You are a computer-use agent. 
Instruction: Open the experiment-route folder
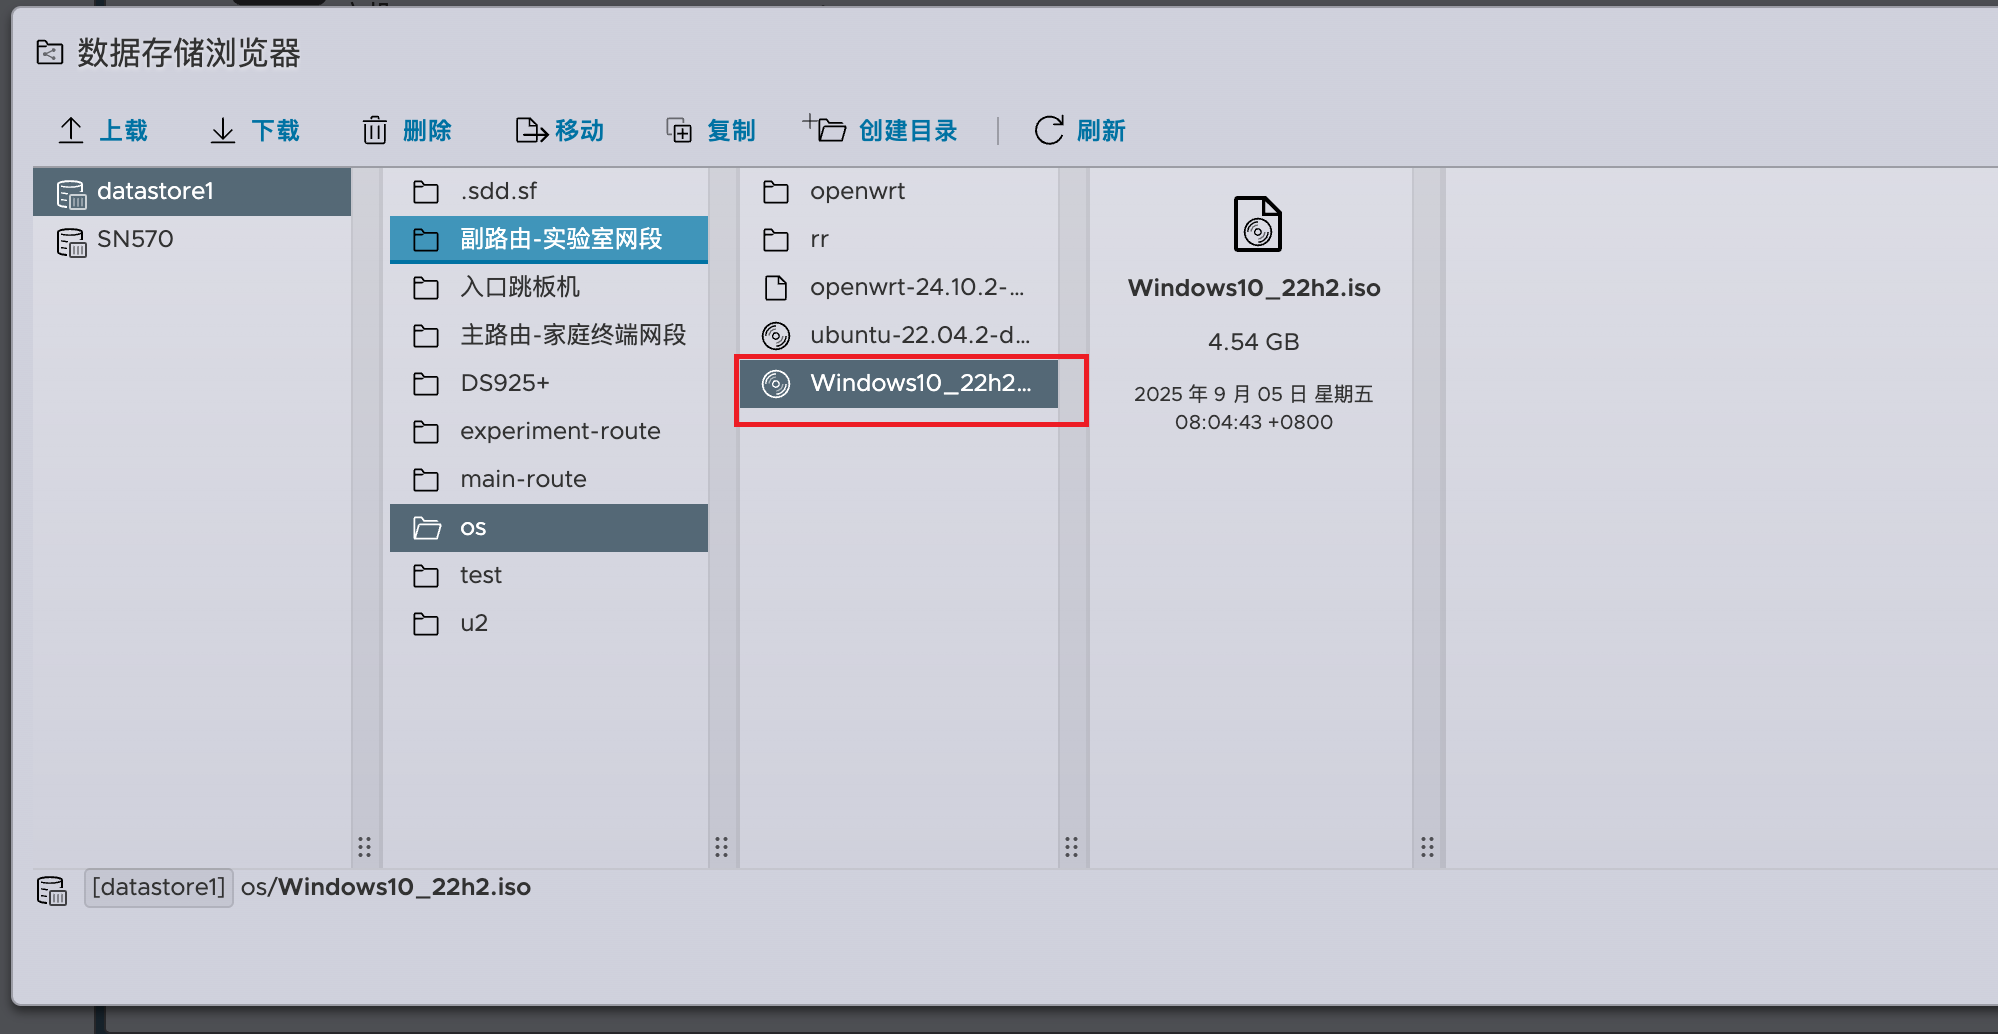click(559, 432)
